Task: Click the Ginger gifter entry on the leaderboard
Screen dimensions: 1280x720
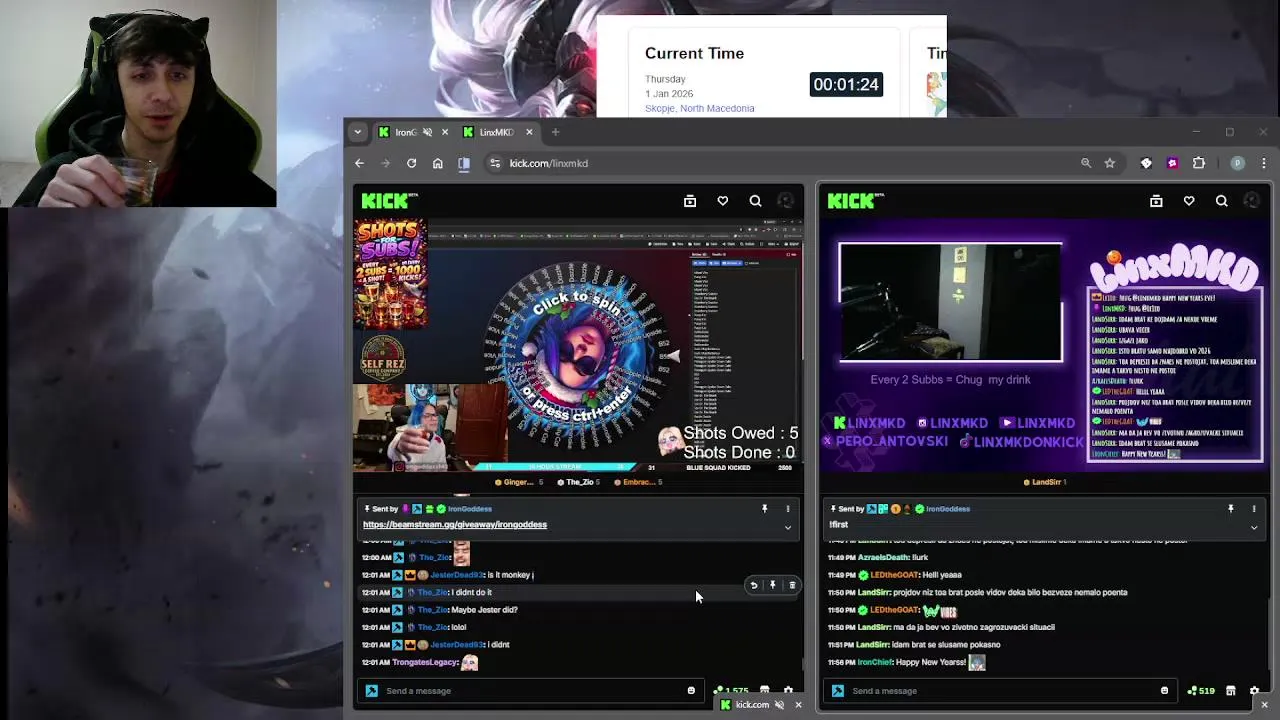Action: coord(519,482)
